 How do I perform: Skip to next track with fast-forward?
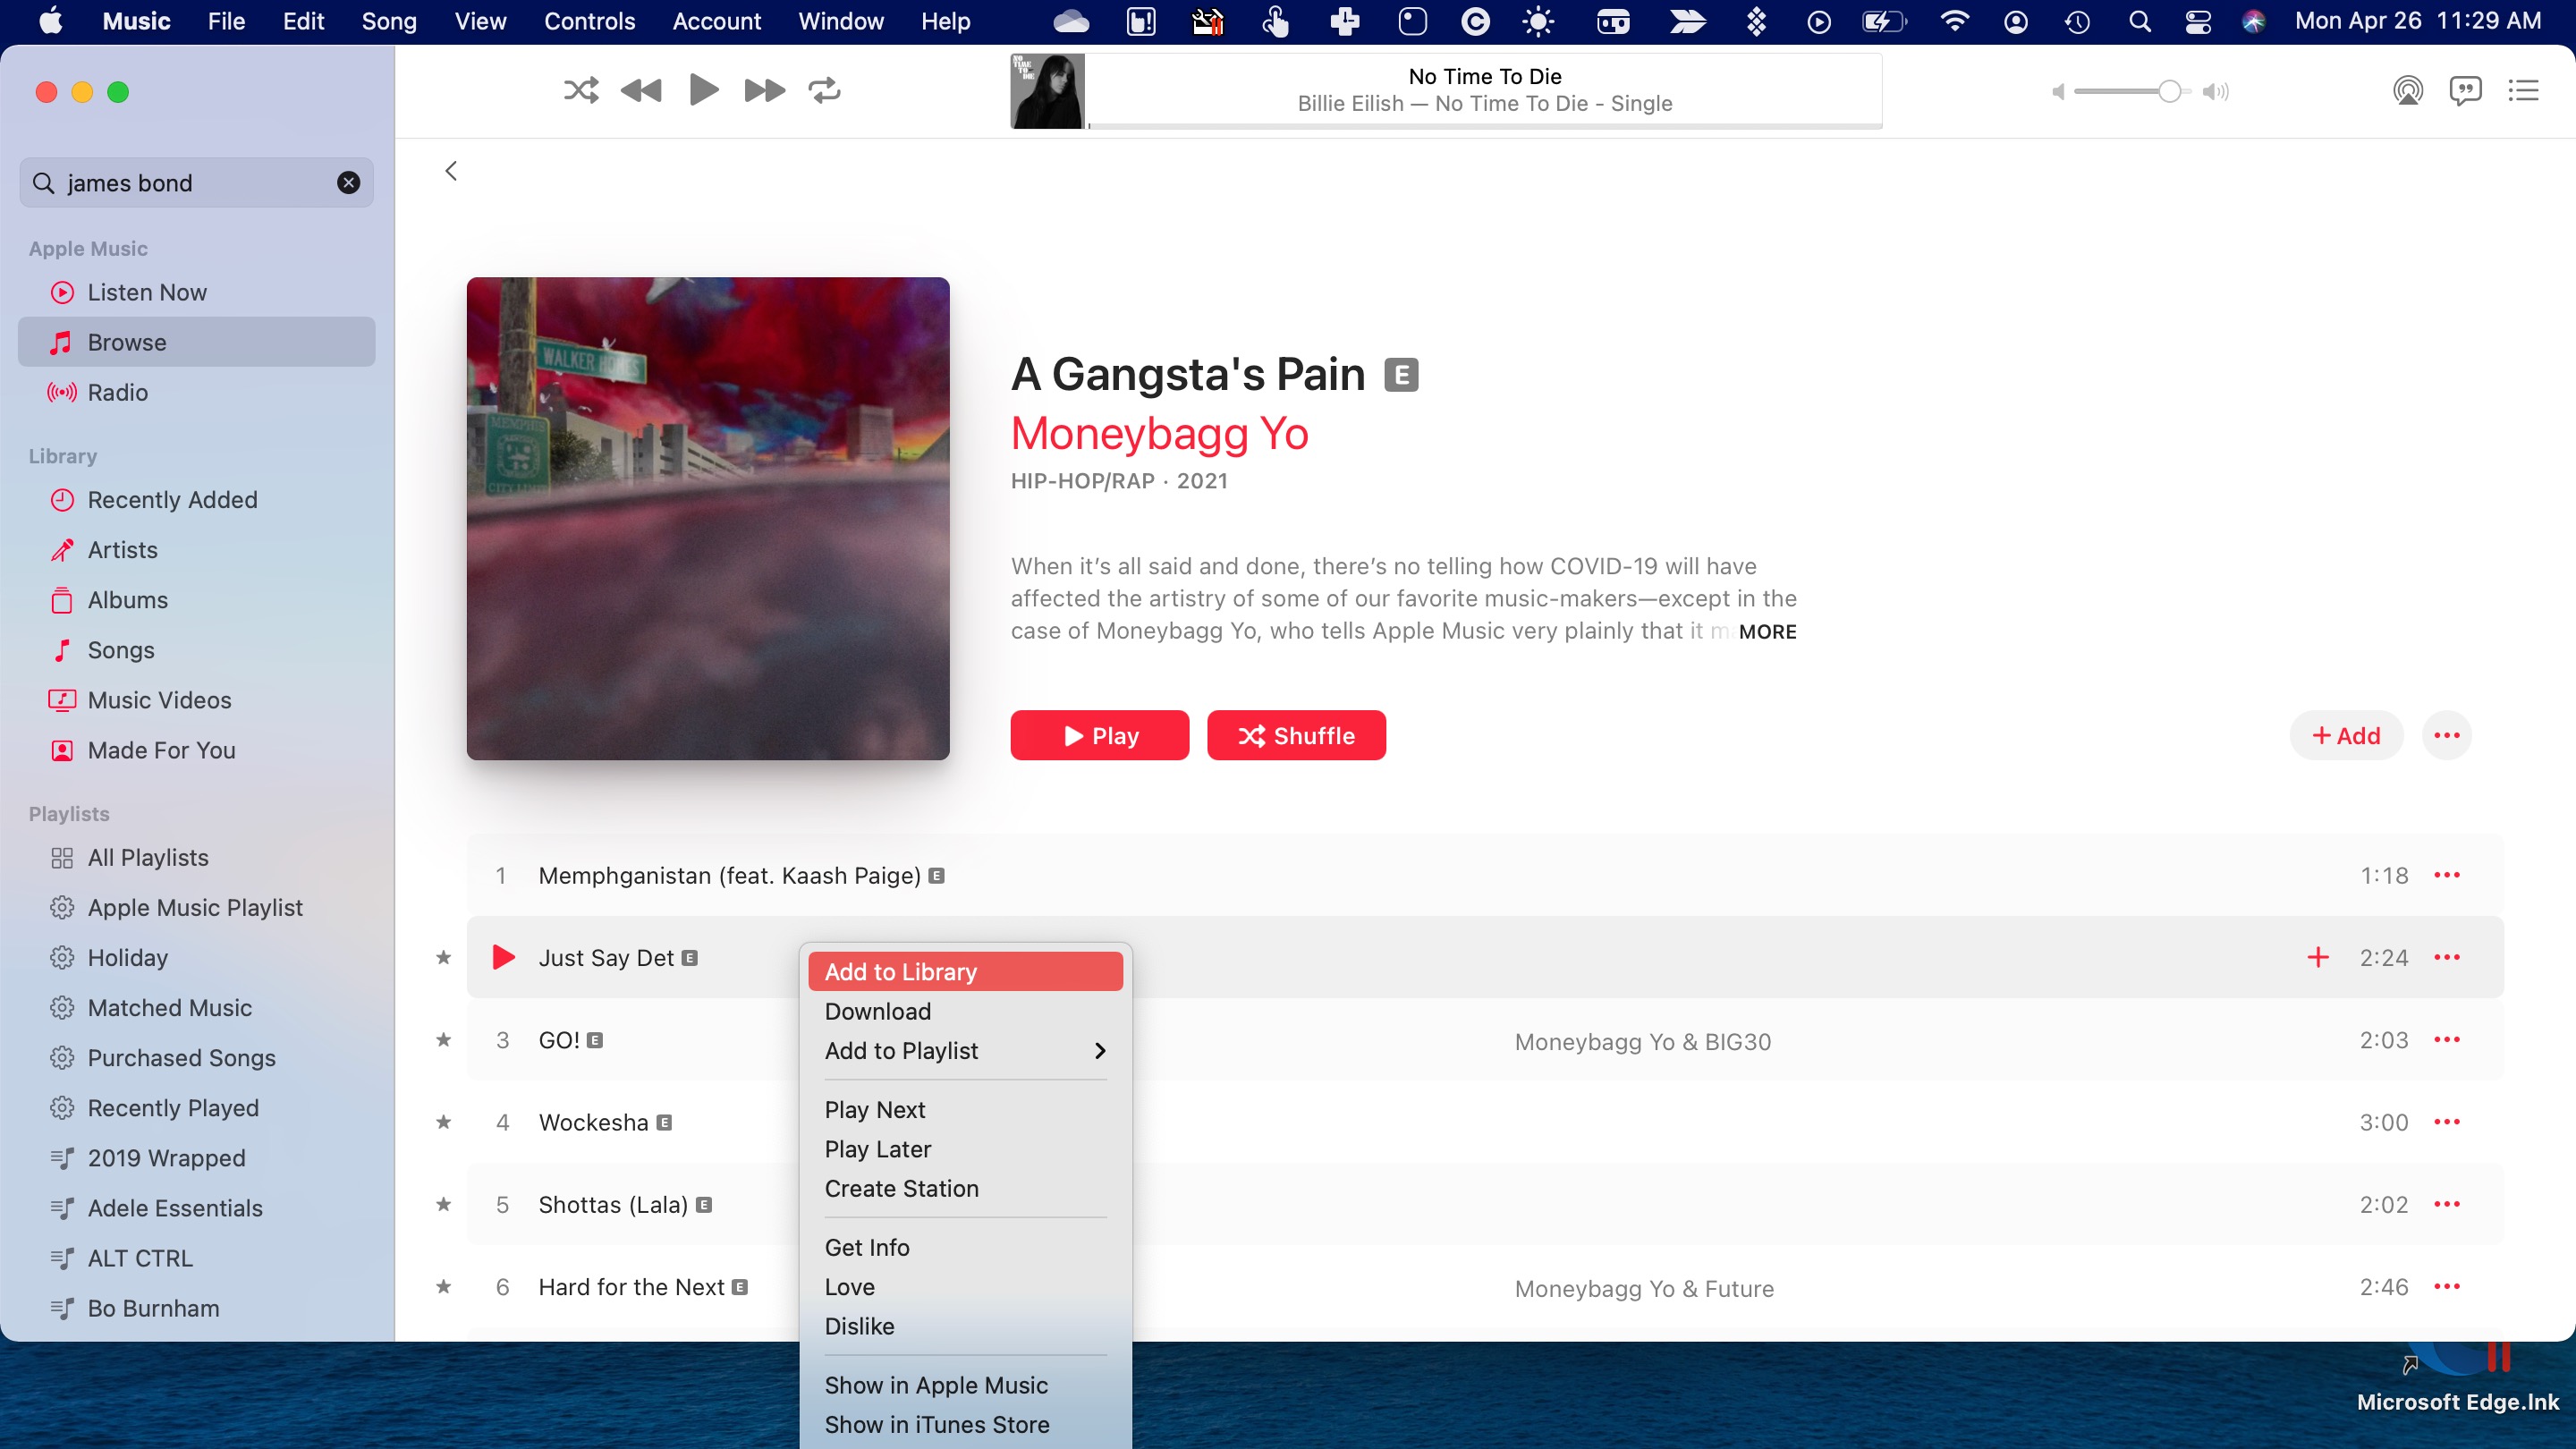tap(765, 91)
